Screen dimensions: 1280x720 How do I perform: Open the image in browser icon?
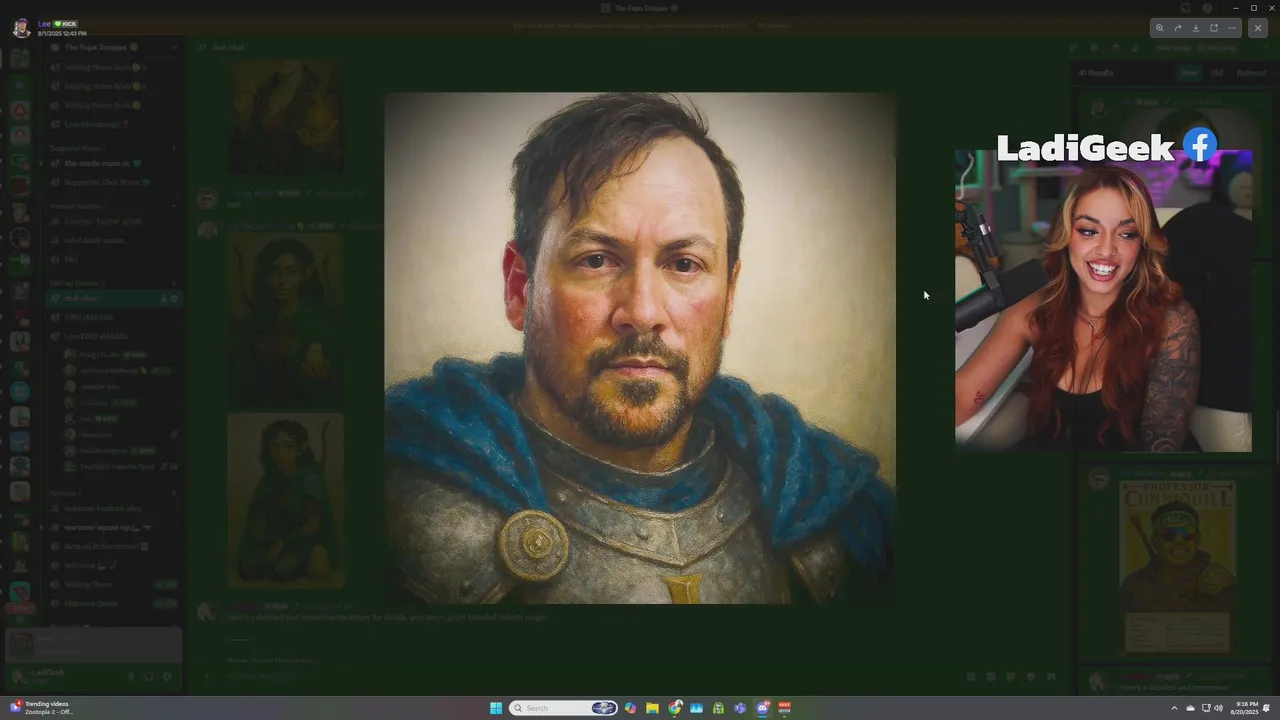[1214, 28]
